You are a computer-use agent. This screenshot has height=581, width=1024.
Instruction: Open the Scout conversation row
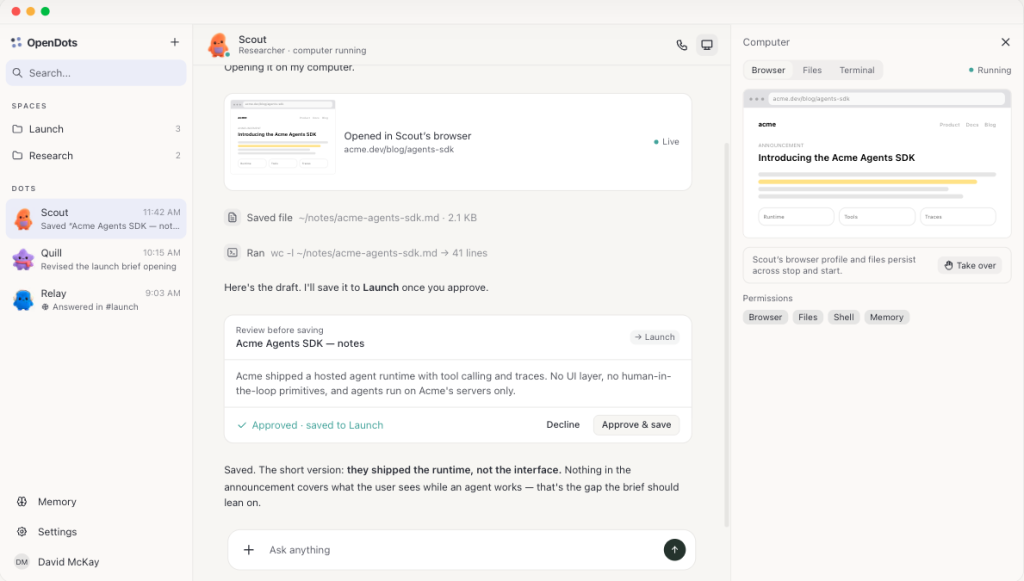(x=96, y=219)
